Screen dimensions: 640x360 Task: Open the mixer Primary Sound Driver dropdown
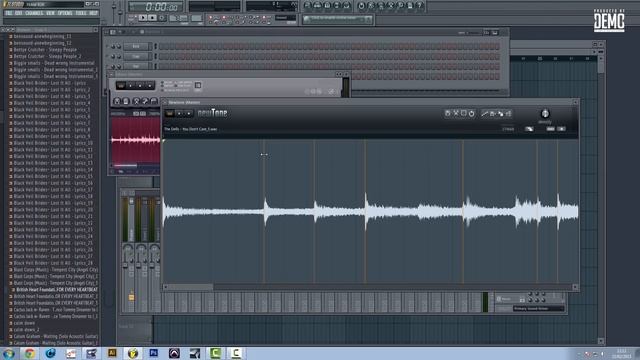tap(539, 309)
